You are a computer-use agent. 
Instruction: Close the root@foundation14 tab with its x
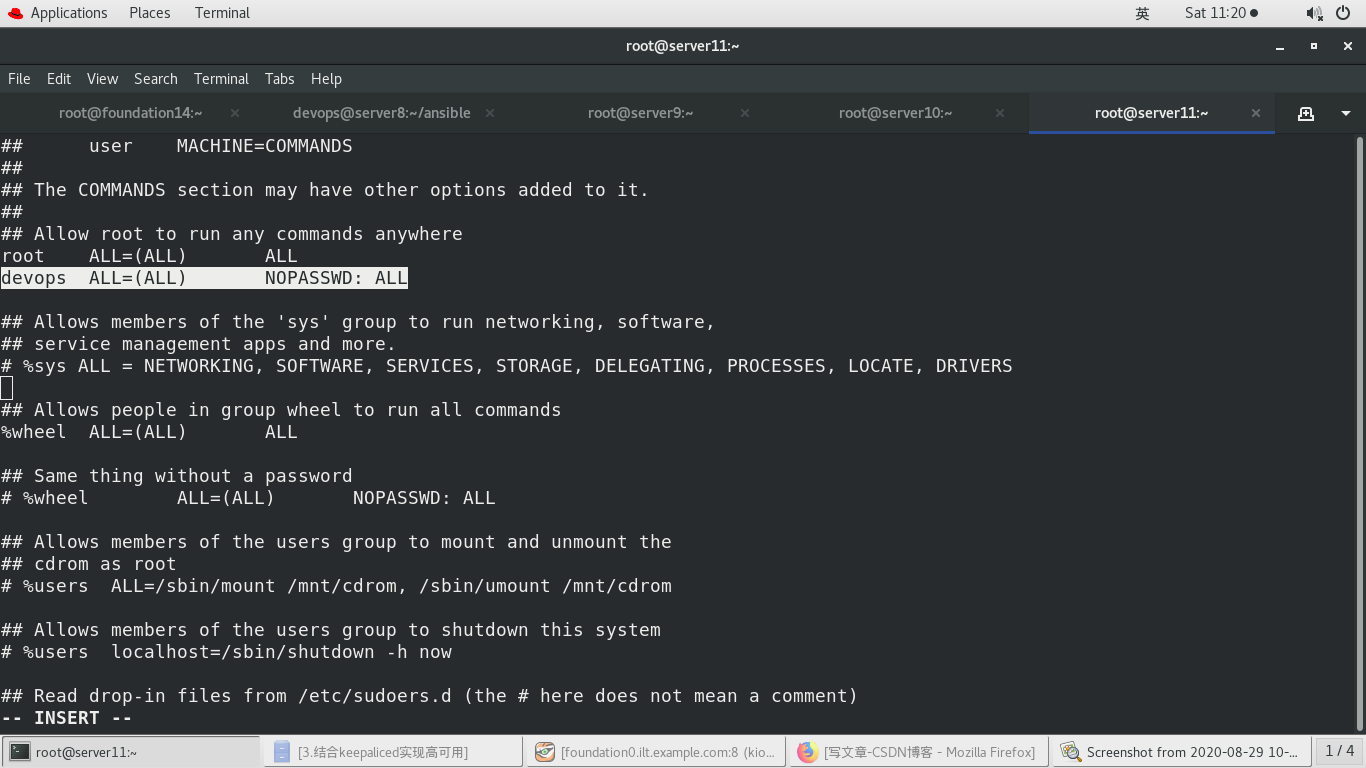click(234, 113)
